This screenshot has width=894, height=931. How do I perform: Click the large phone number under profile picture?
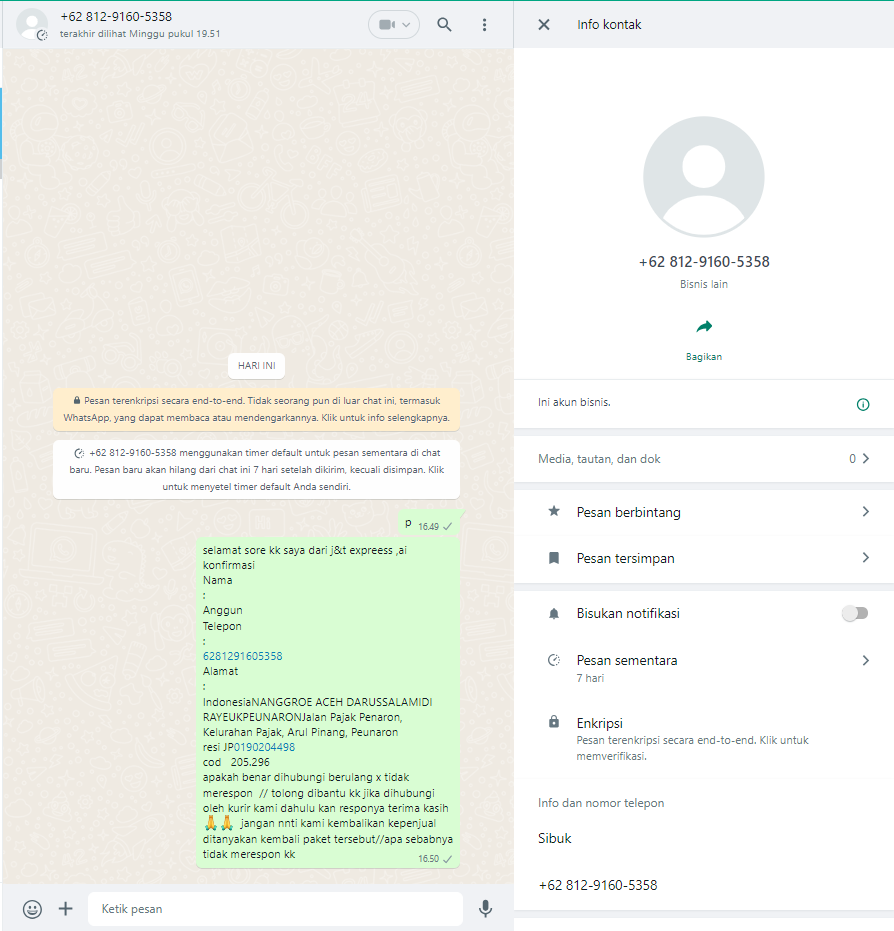(x=704, y=262)
